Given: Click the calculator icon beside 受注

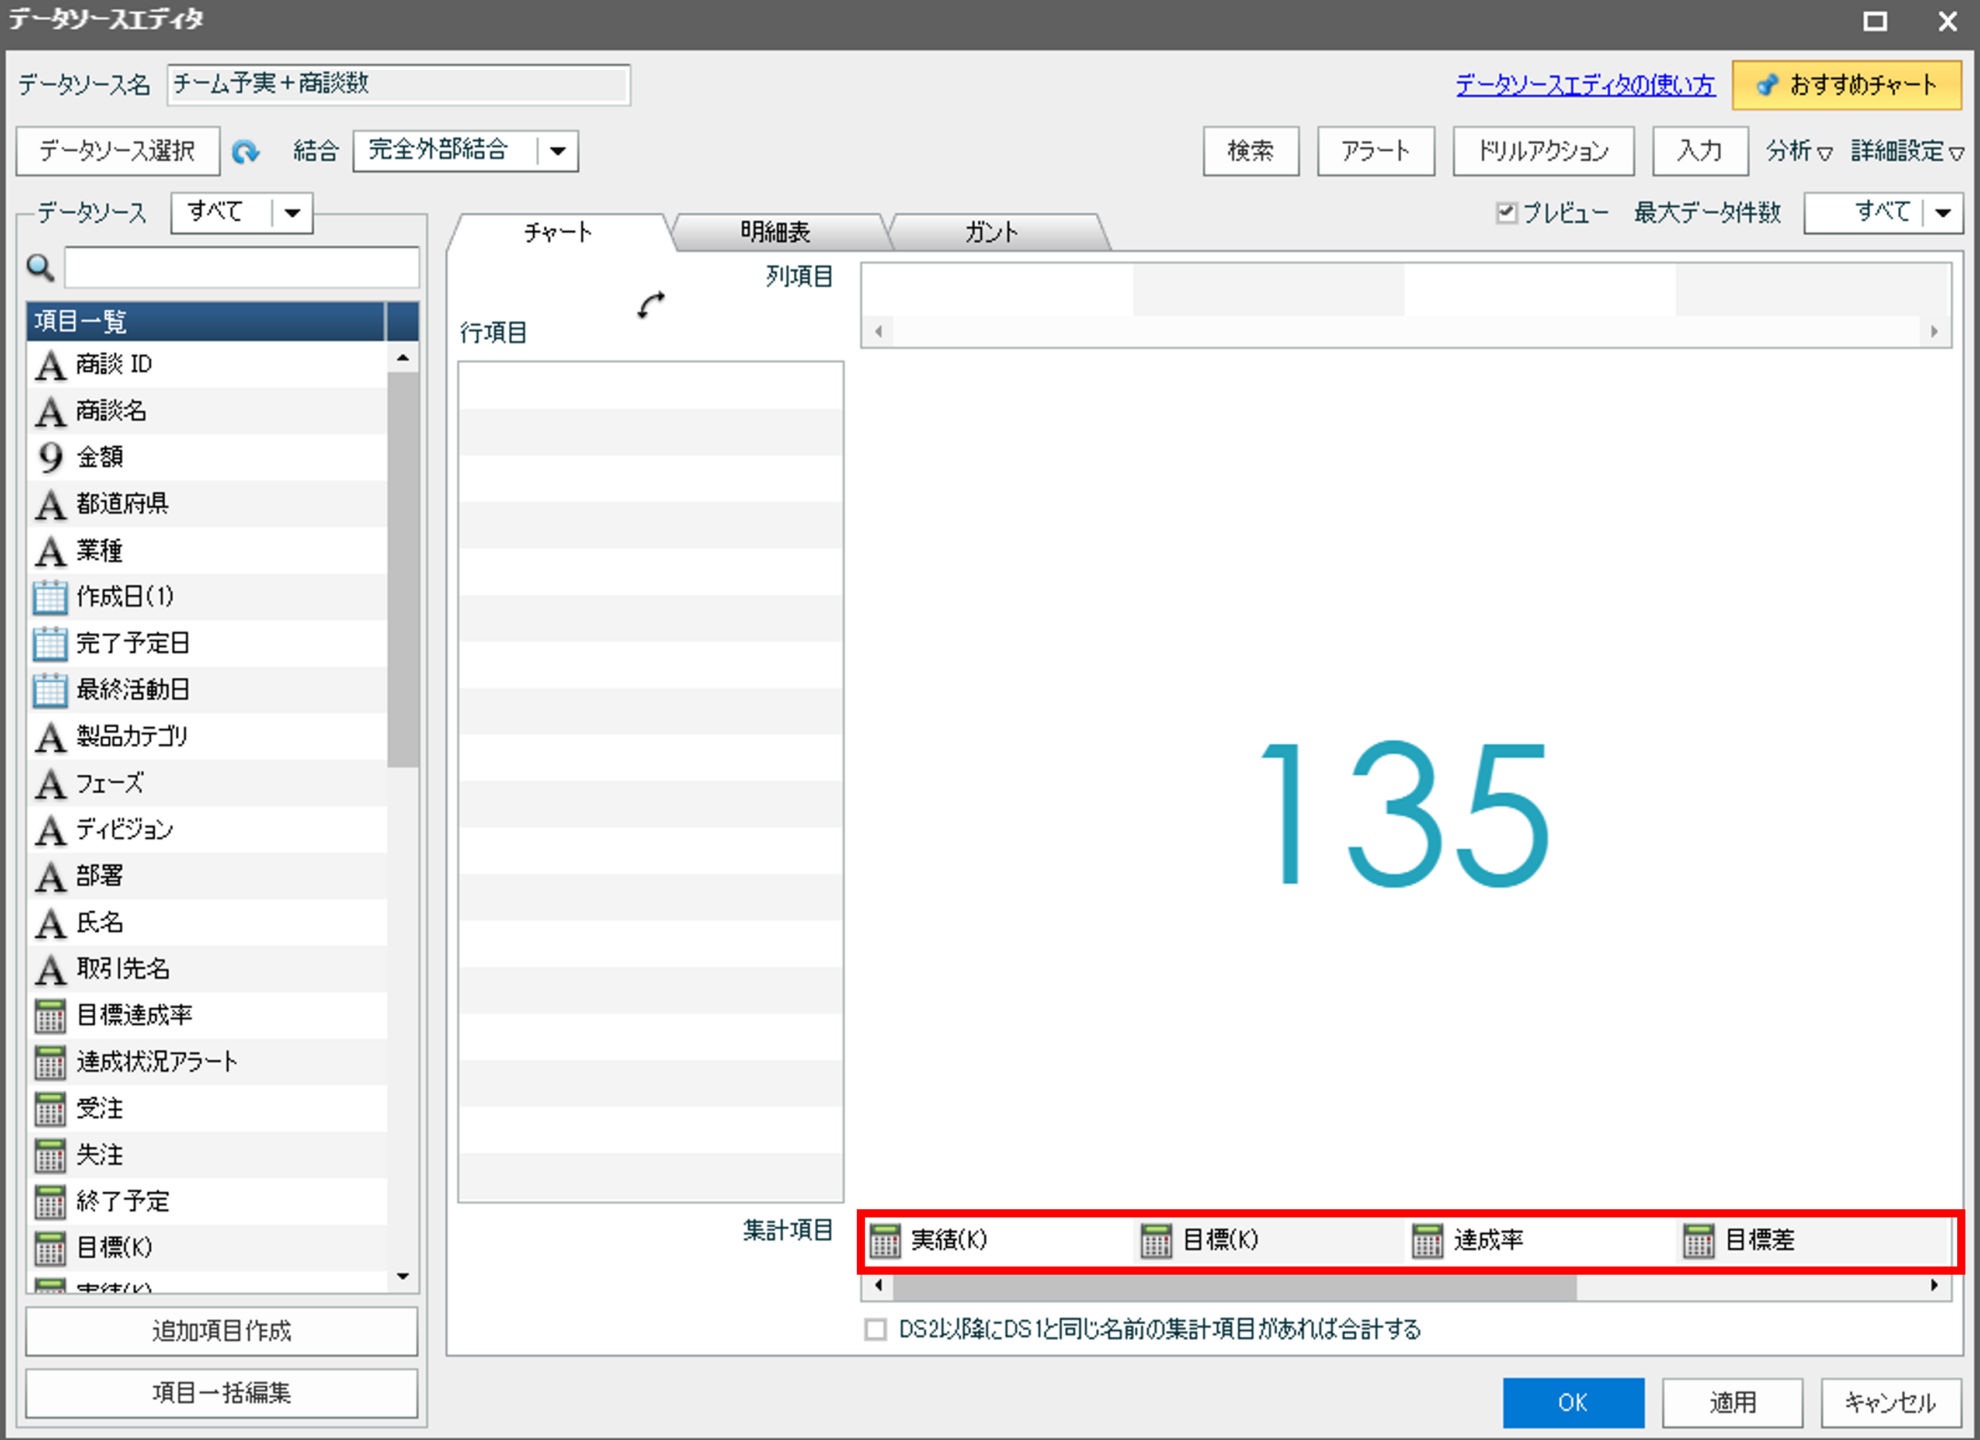Looking at the screenshot, I should click(50, 1109).
